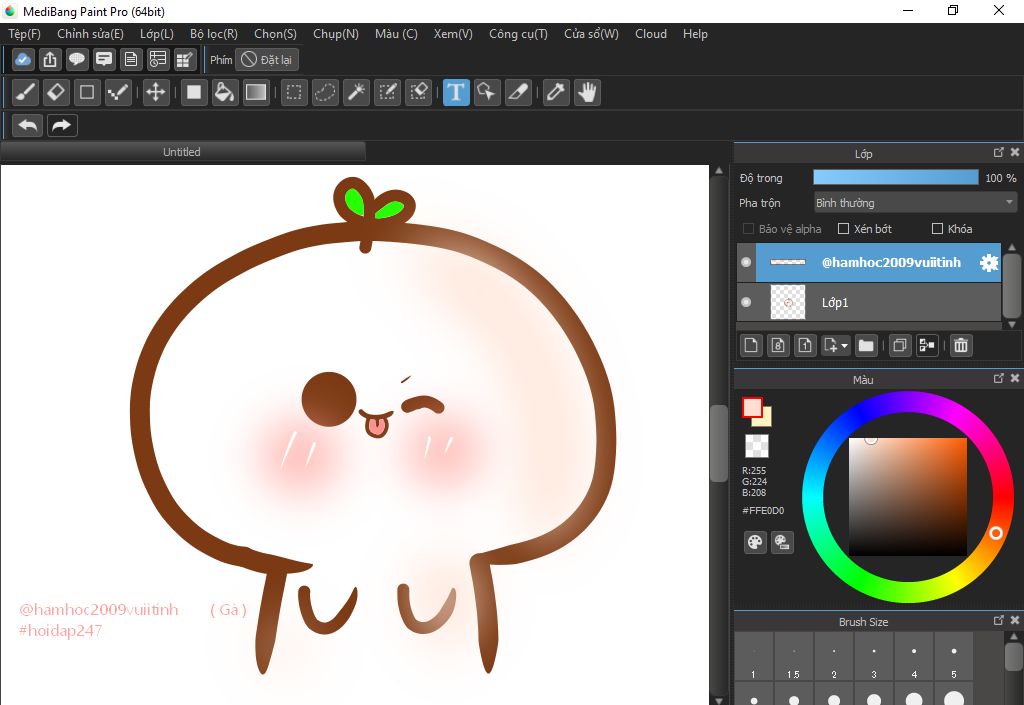
Task: Select brush size 1.5 preset
Action: click(793, 657)
